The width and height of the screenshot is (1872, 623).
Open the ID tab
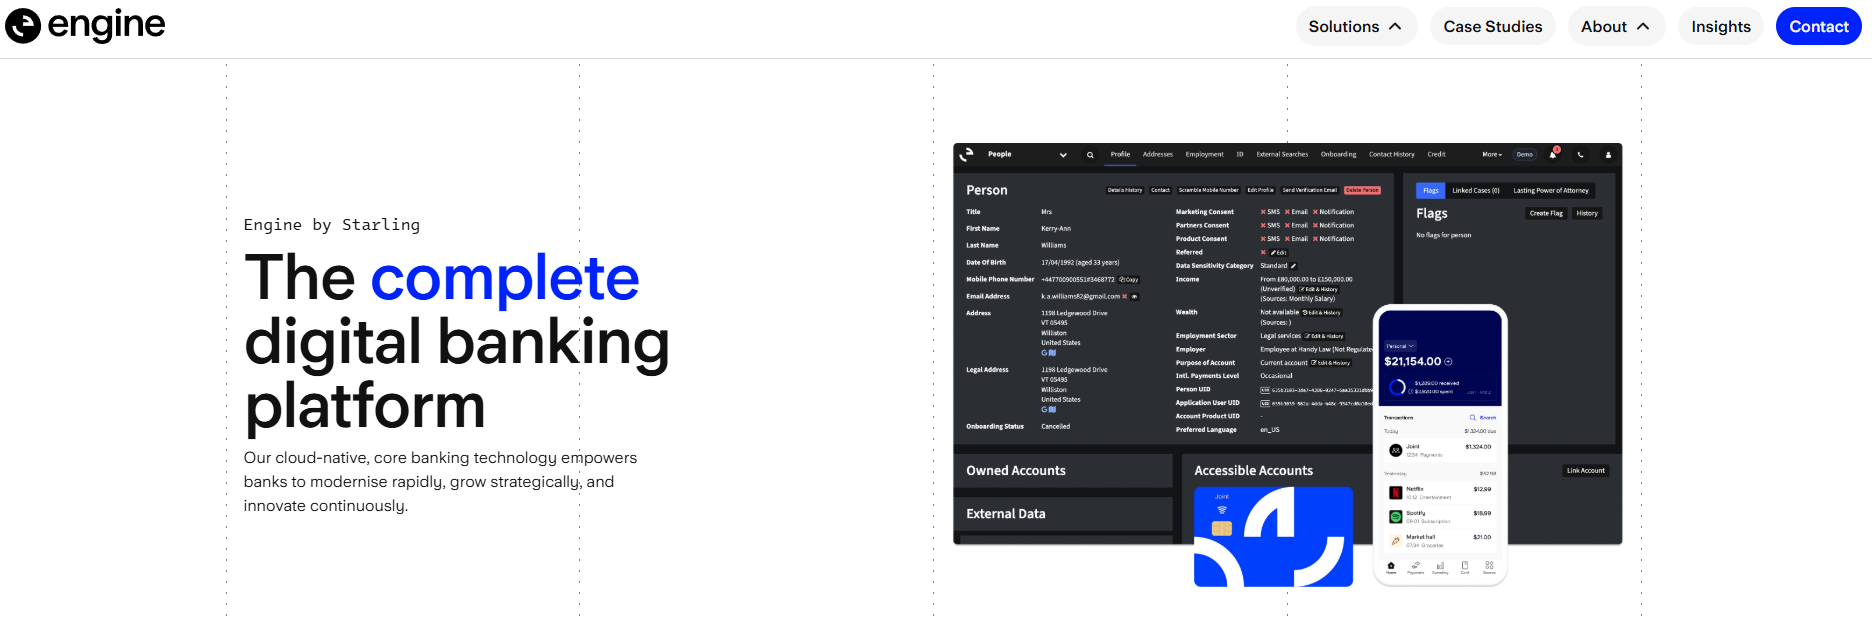tap(1240, 154)
